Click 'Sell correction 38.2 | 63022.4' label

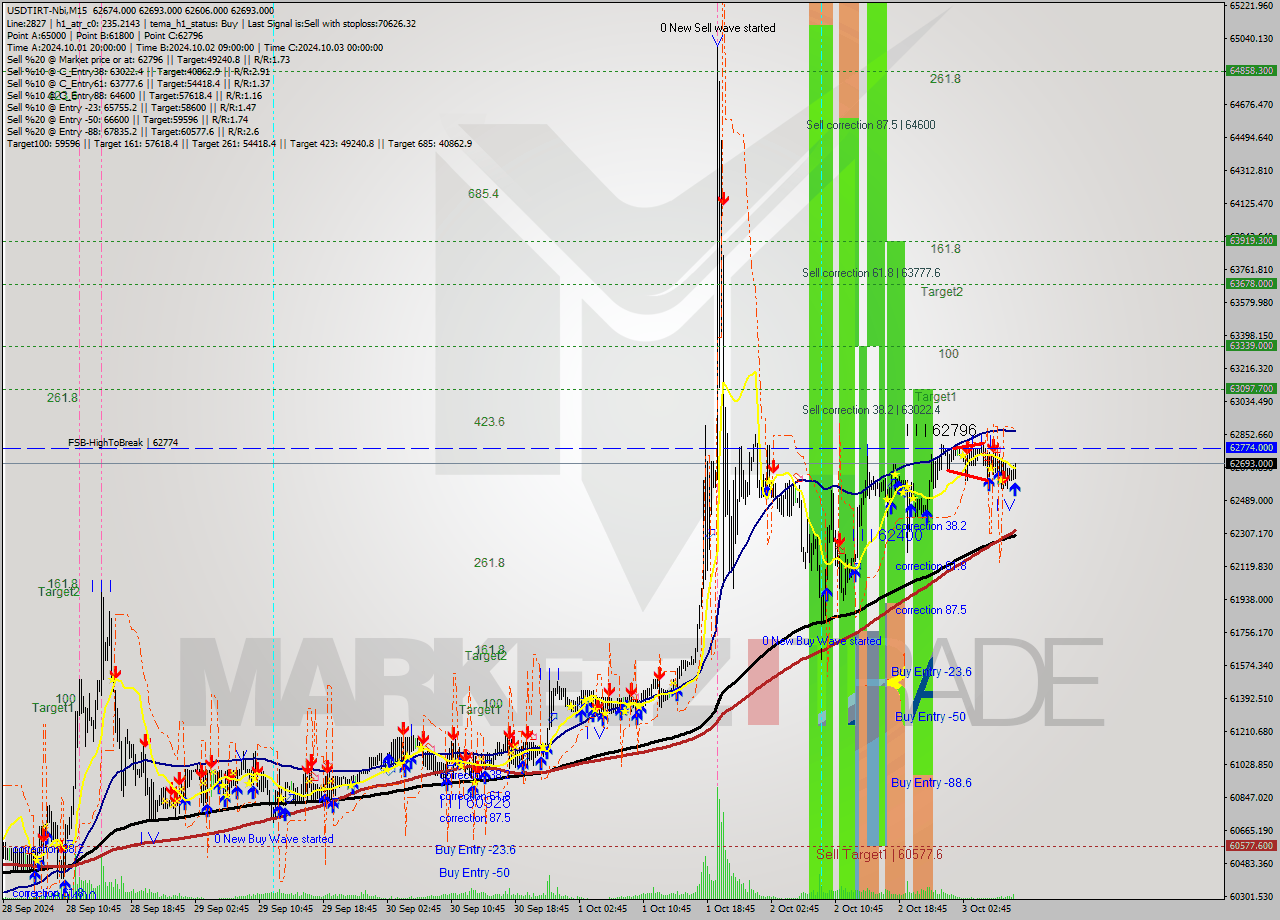point(871,410)
